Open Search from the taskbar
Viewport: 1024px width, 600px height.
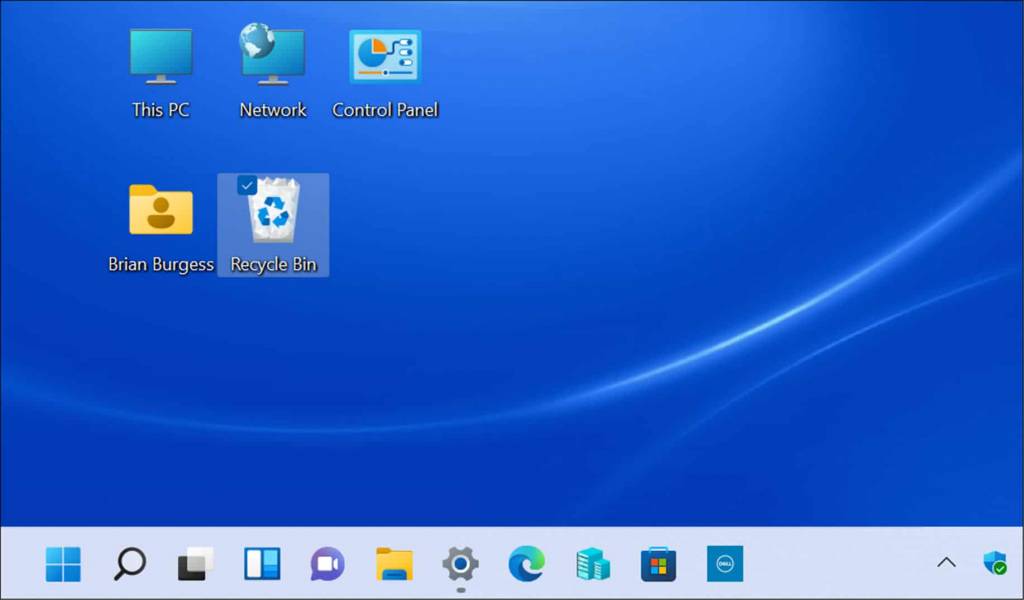pyautogui.click(x=130, y=563)
